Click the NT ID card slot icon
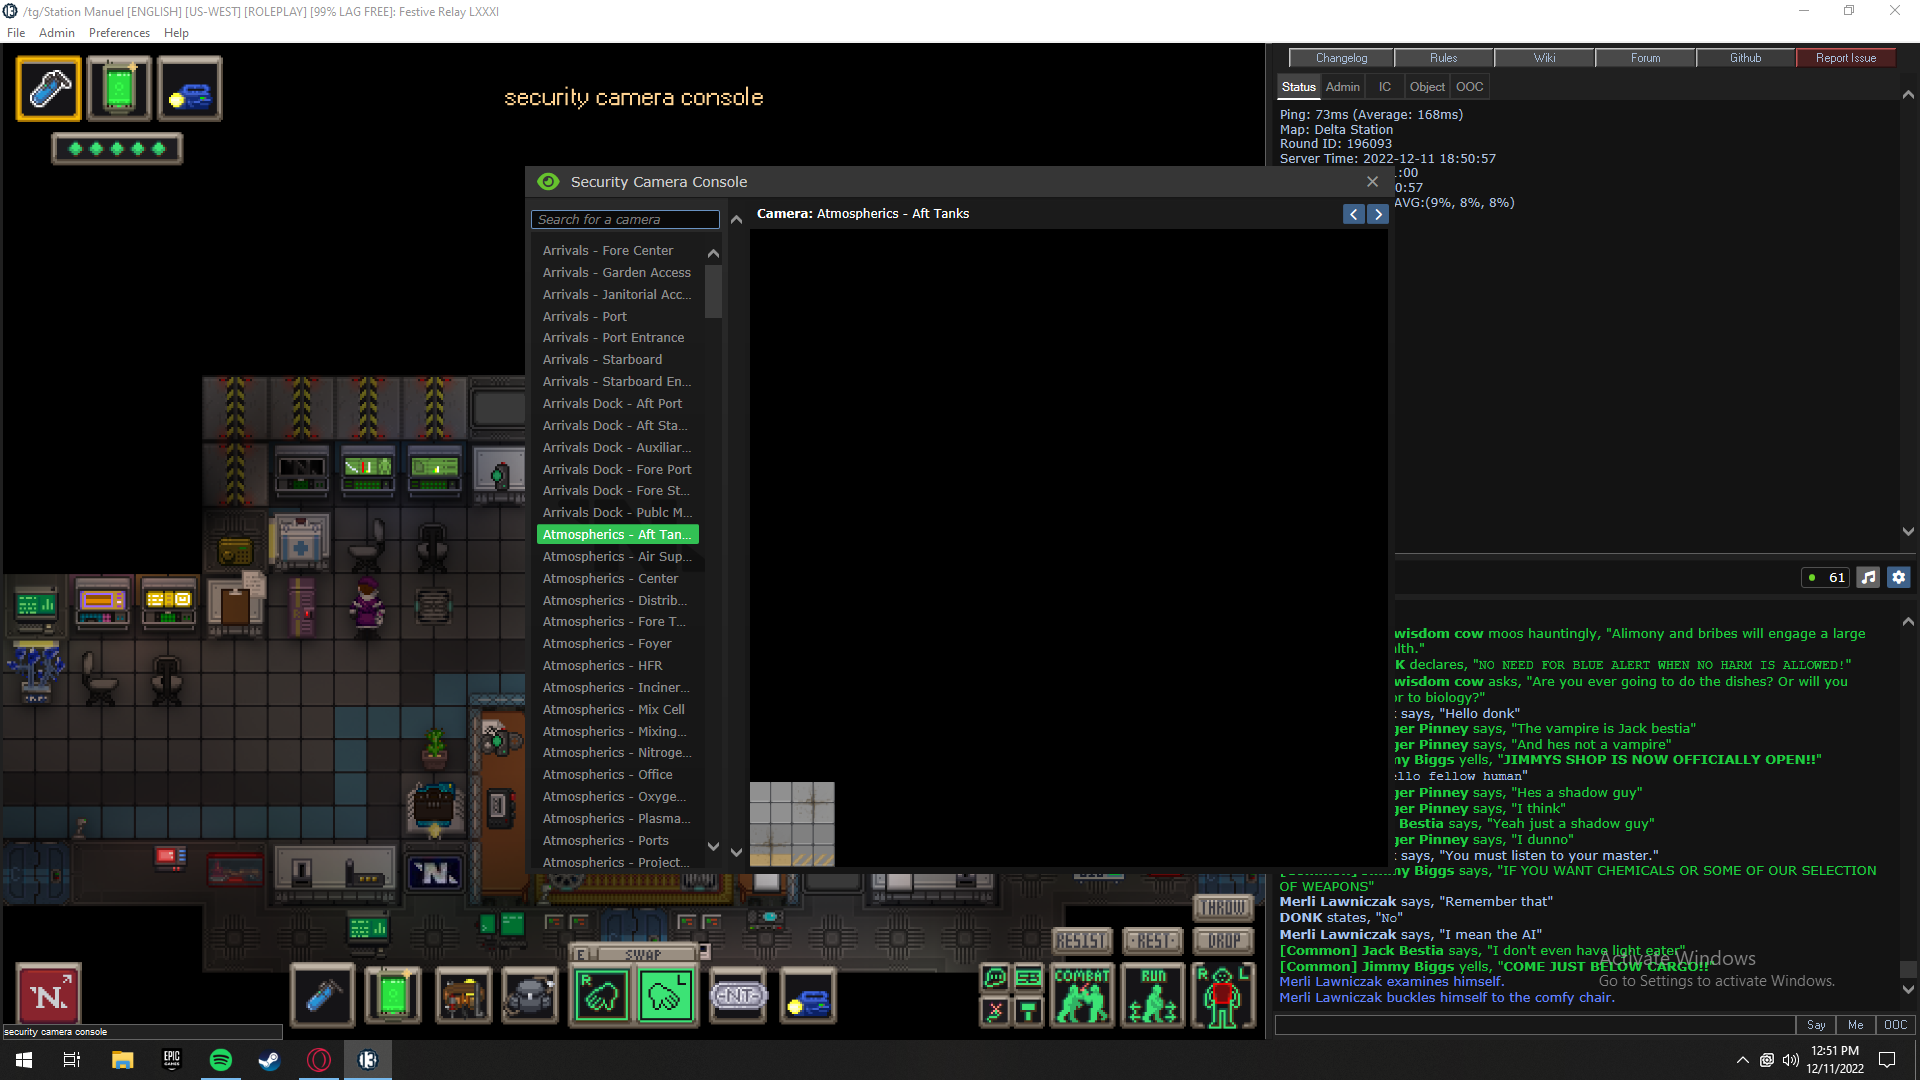This screenshot has height=1080, width=1920. click(x=738, y=995)
